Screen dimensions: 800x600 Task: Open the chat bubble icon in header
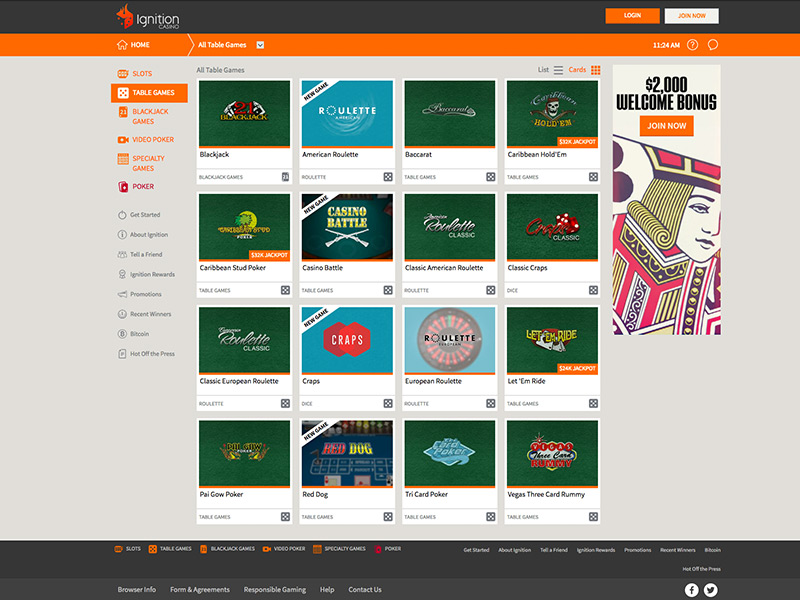(713, 45)
